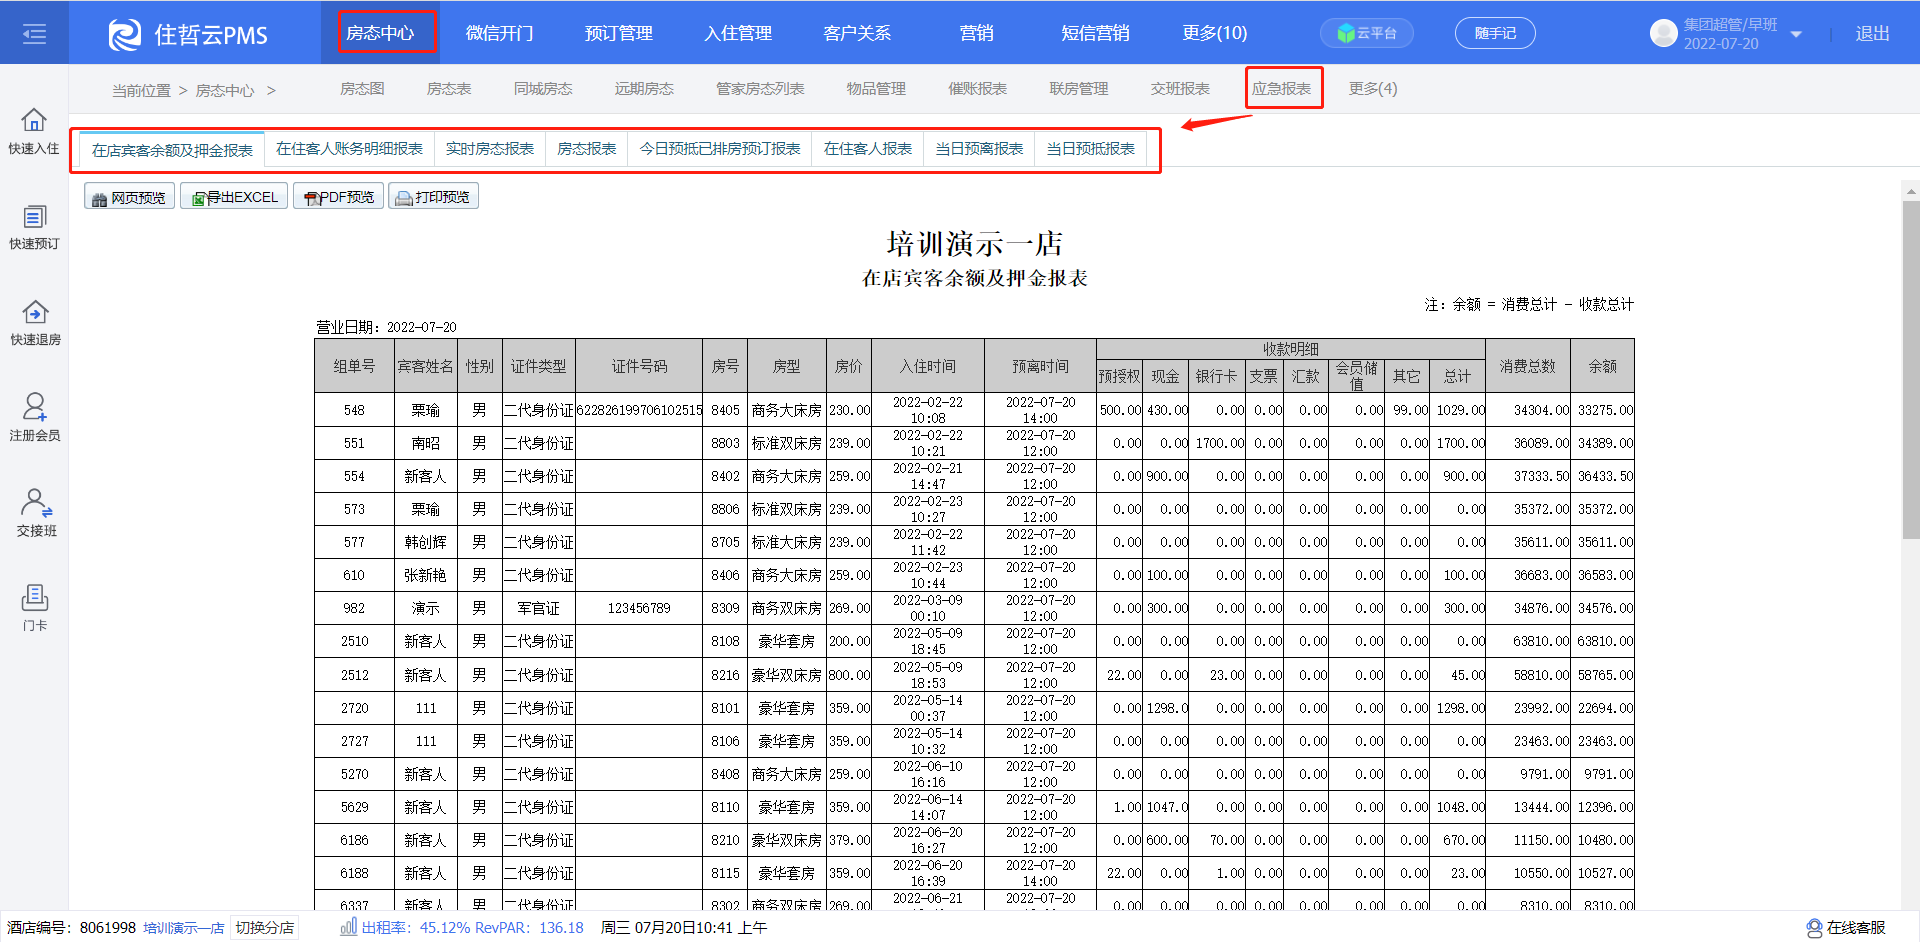Open the 注册会员 sidebar icon
The image size is (1920, 942).
pyautogui.click(x=34, y=418)
